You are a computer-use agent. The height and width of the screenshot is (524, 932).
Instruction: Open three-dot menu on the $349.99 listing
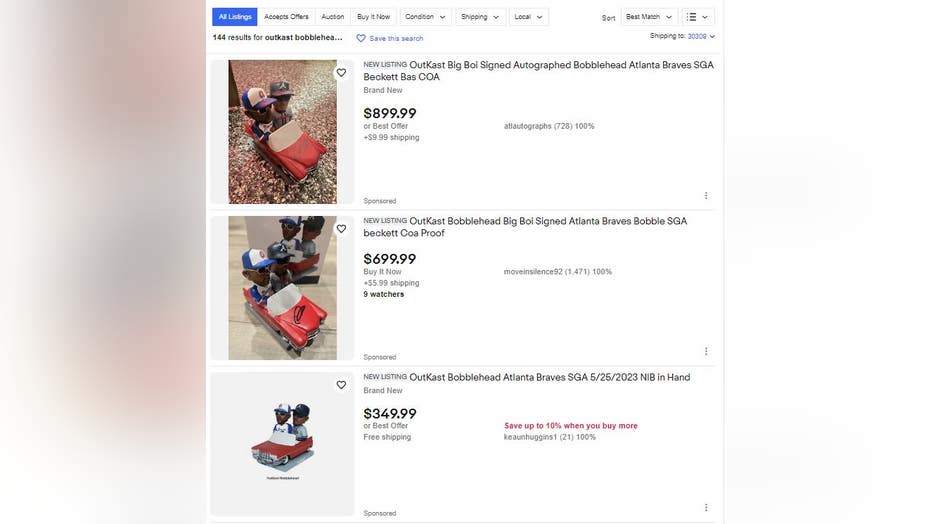coord(706,507)
